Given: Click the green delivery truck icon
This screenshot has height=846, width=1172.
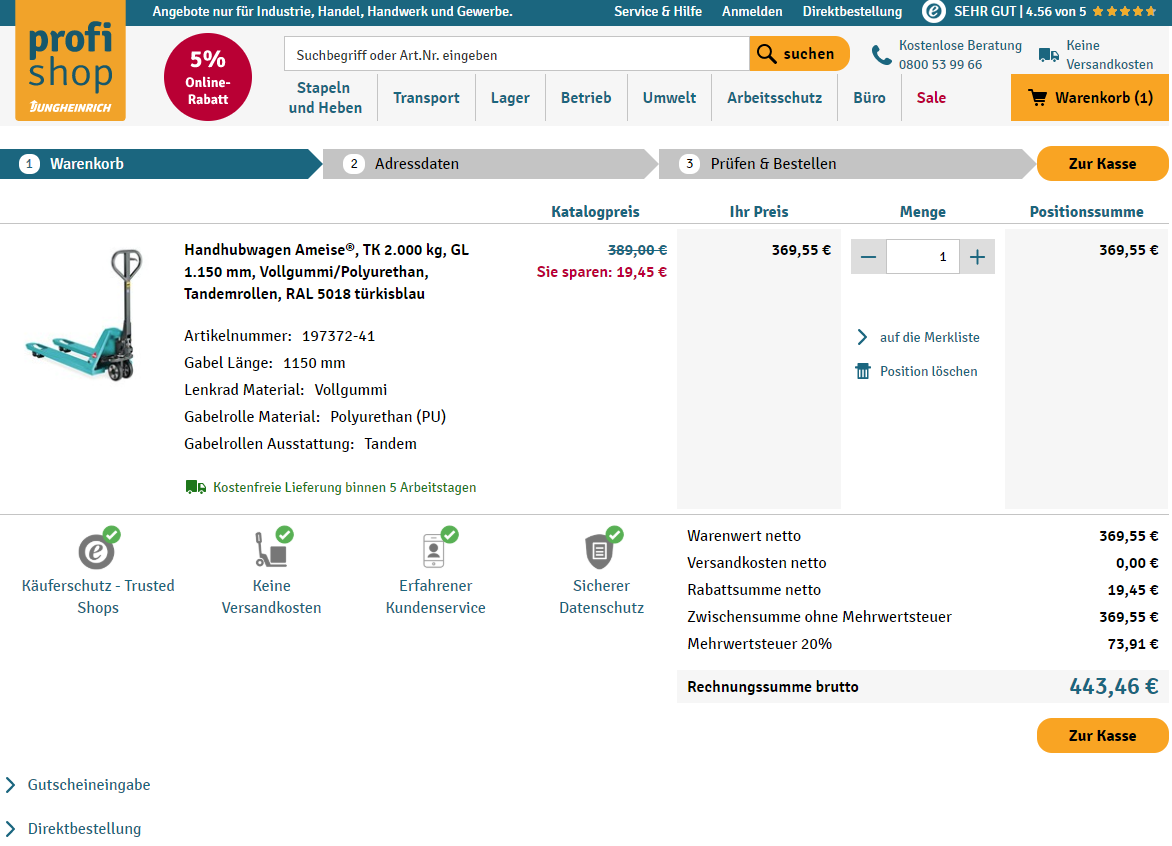Looking at the screenshot, I should (x=196, y=487).
